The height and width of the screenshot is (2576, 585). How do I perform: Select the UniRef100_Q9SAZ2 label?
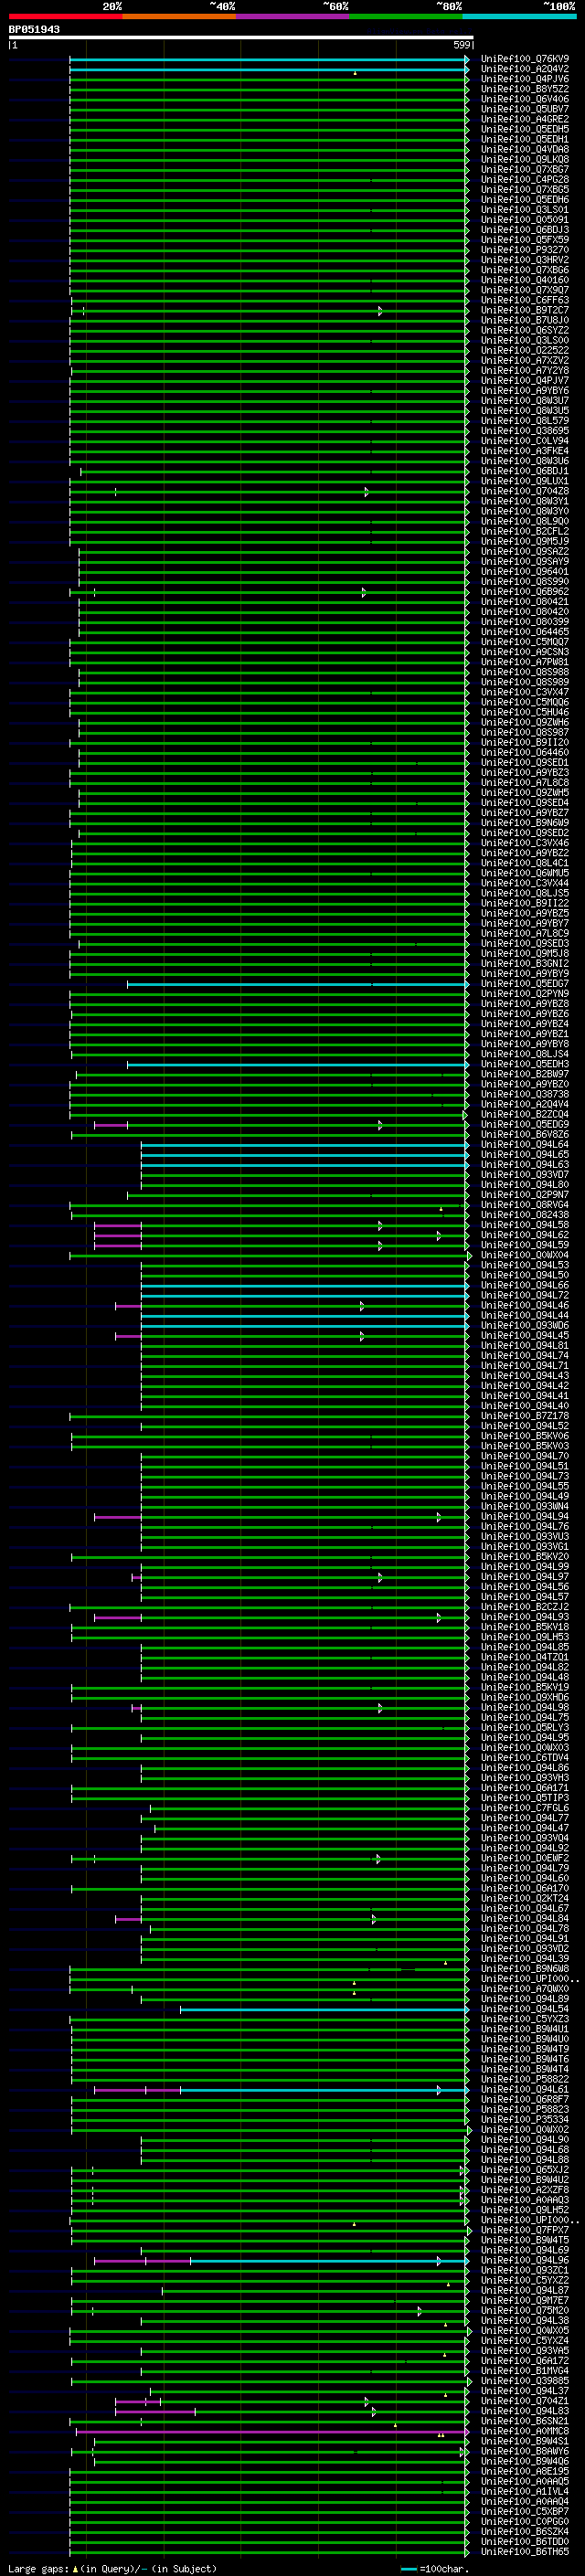tap(524, 552)
